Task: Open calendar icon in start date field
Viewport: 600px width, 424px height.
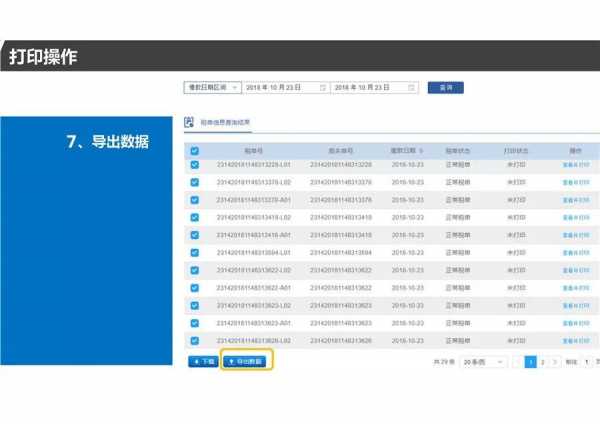Action: (323, 88)
